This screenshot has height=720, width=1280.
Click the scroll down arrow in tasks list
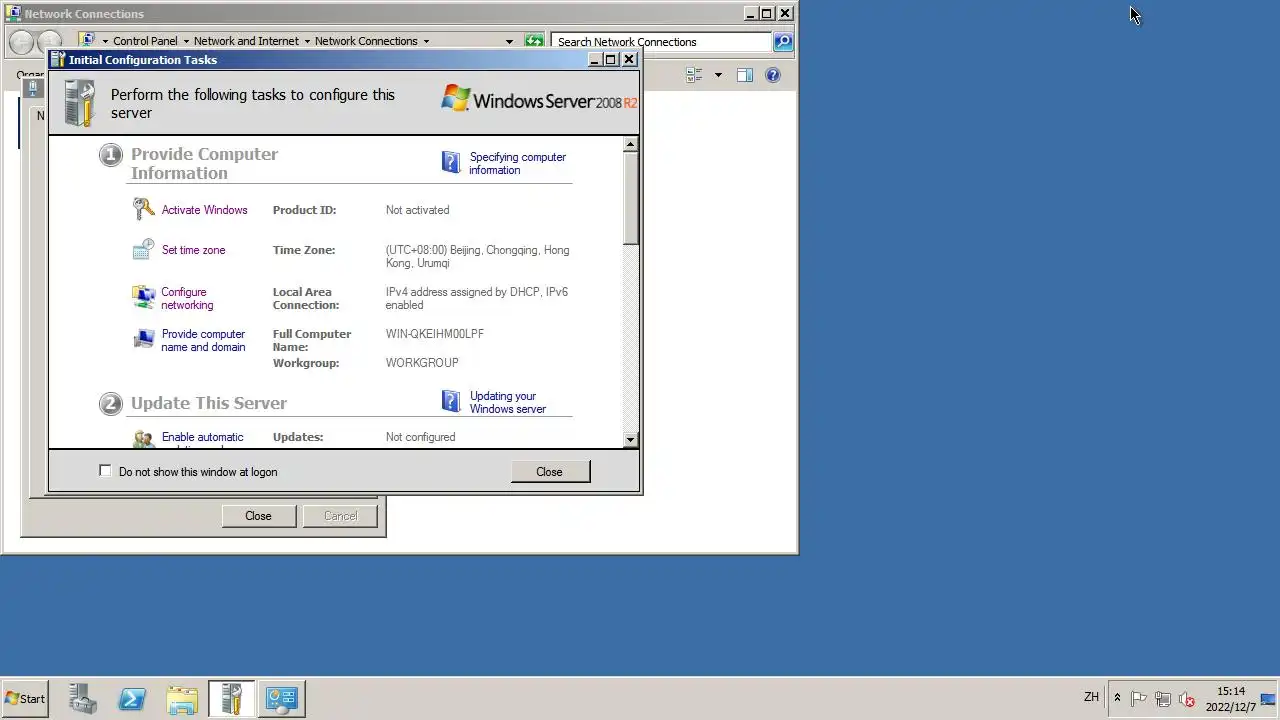[x=630, y=439]
